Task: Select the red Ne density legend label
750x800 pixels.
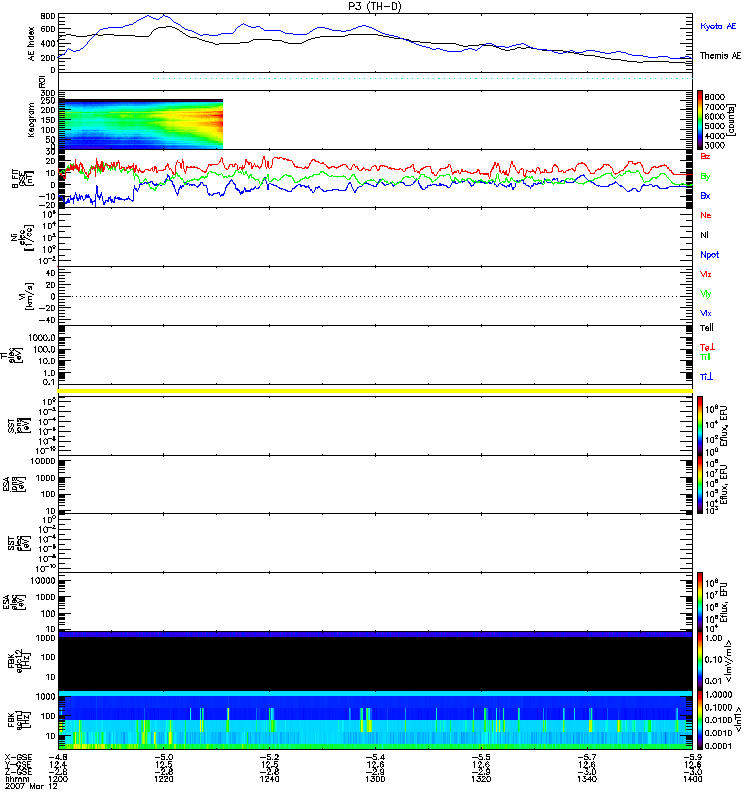Action: pos(705,215)
